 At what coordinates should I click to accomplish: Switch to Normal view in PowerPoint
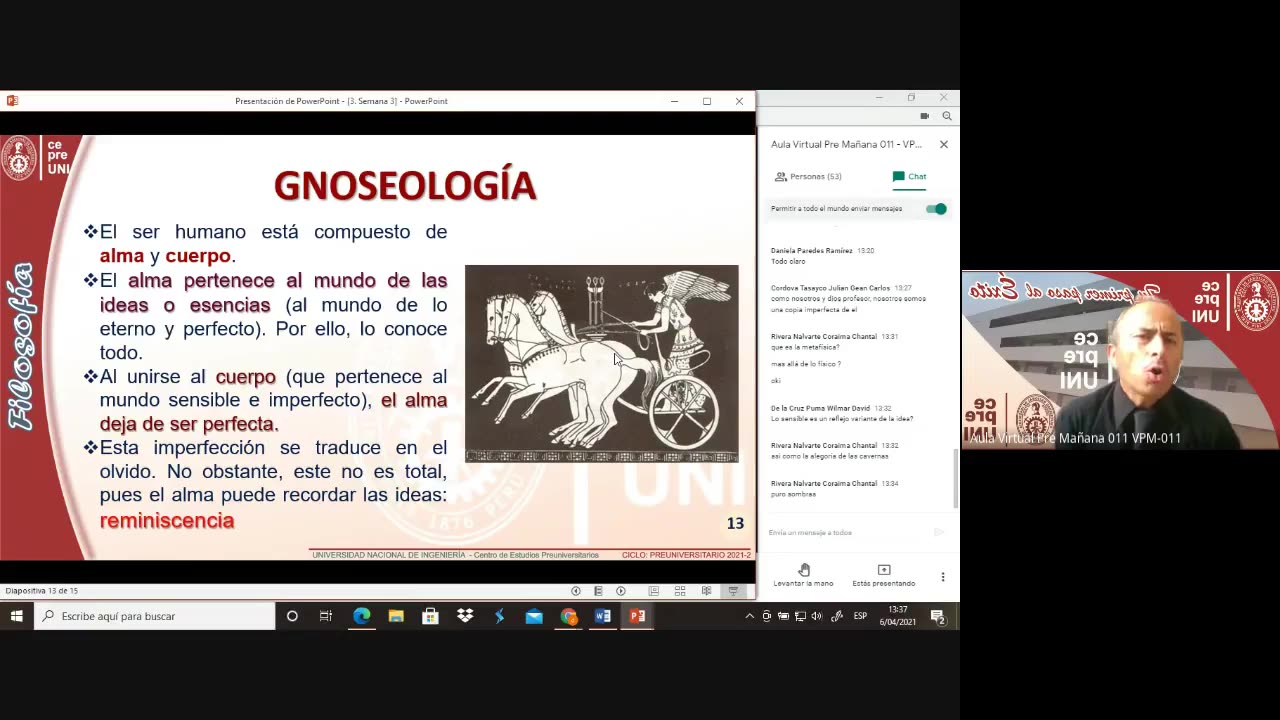pos(654,591)
